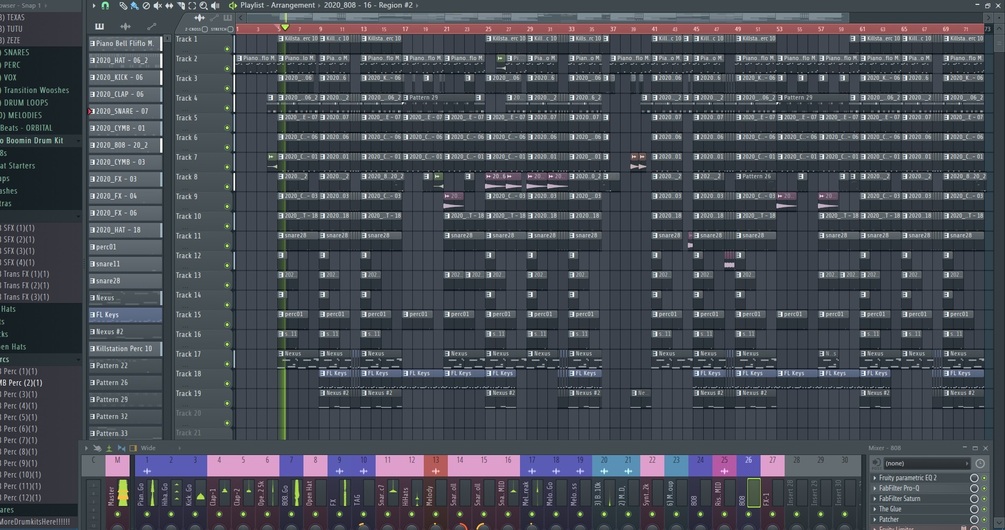Select 'Piano Bell Fliflo M' in picker
This screenshot has height=530, width=1005.
click(125, 44)
